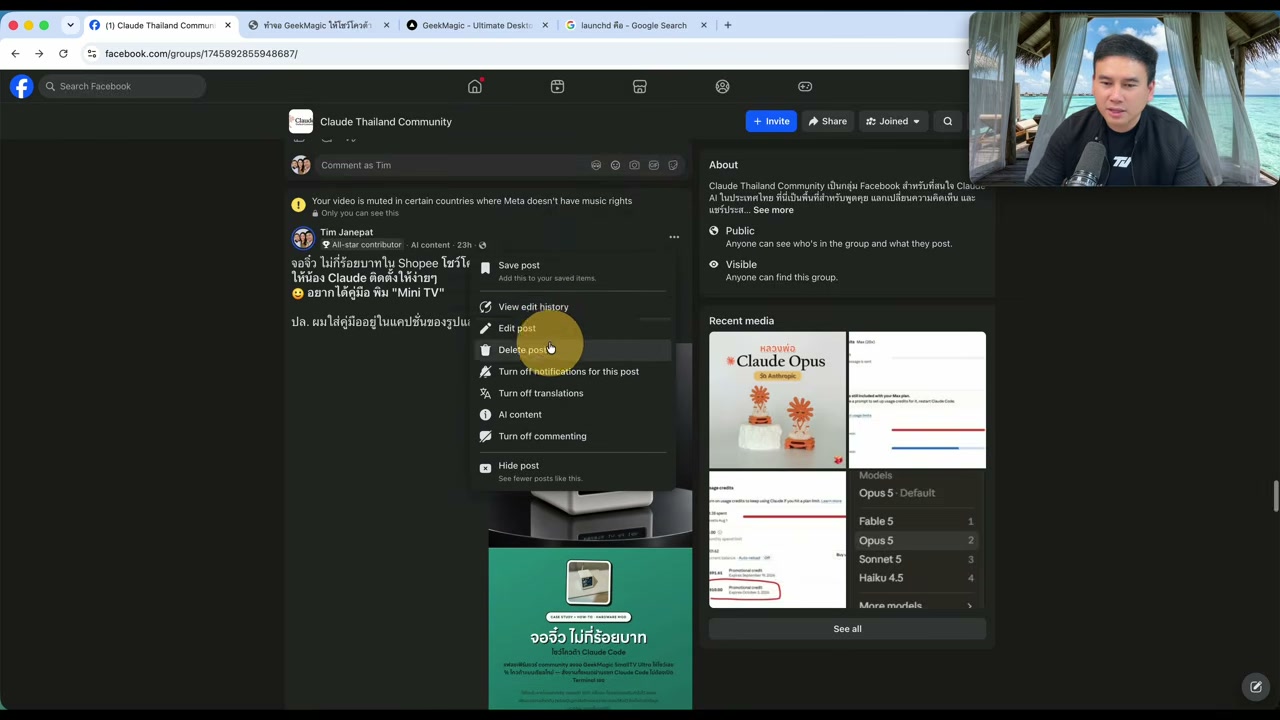Open the browser tab list chevron

pos(70,25)
